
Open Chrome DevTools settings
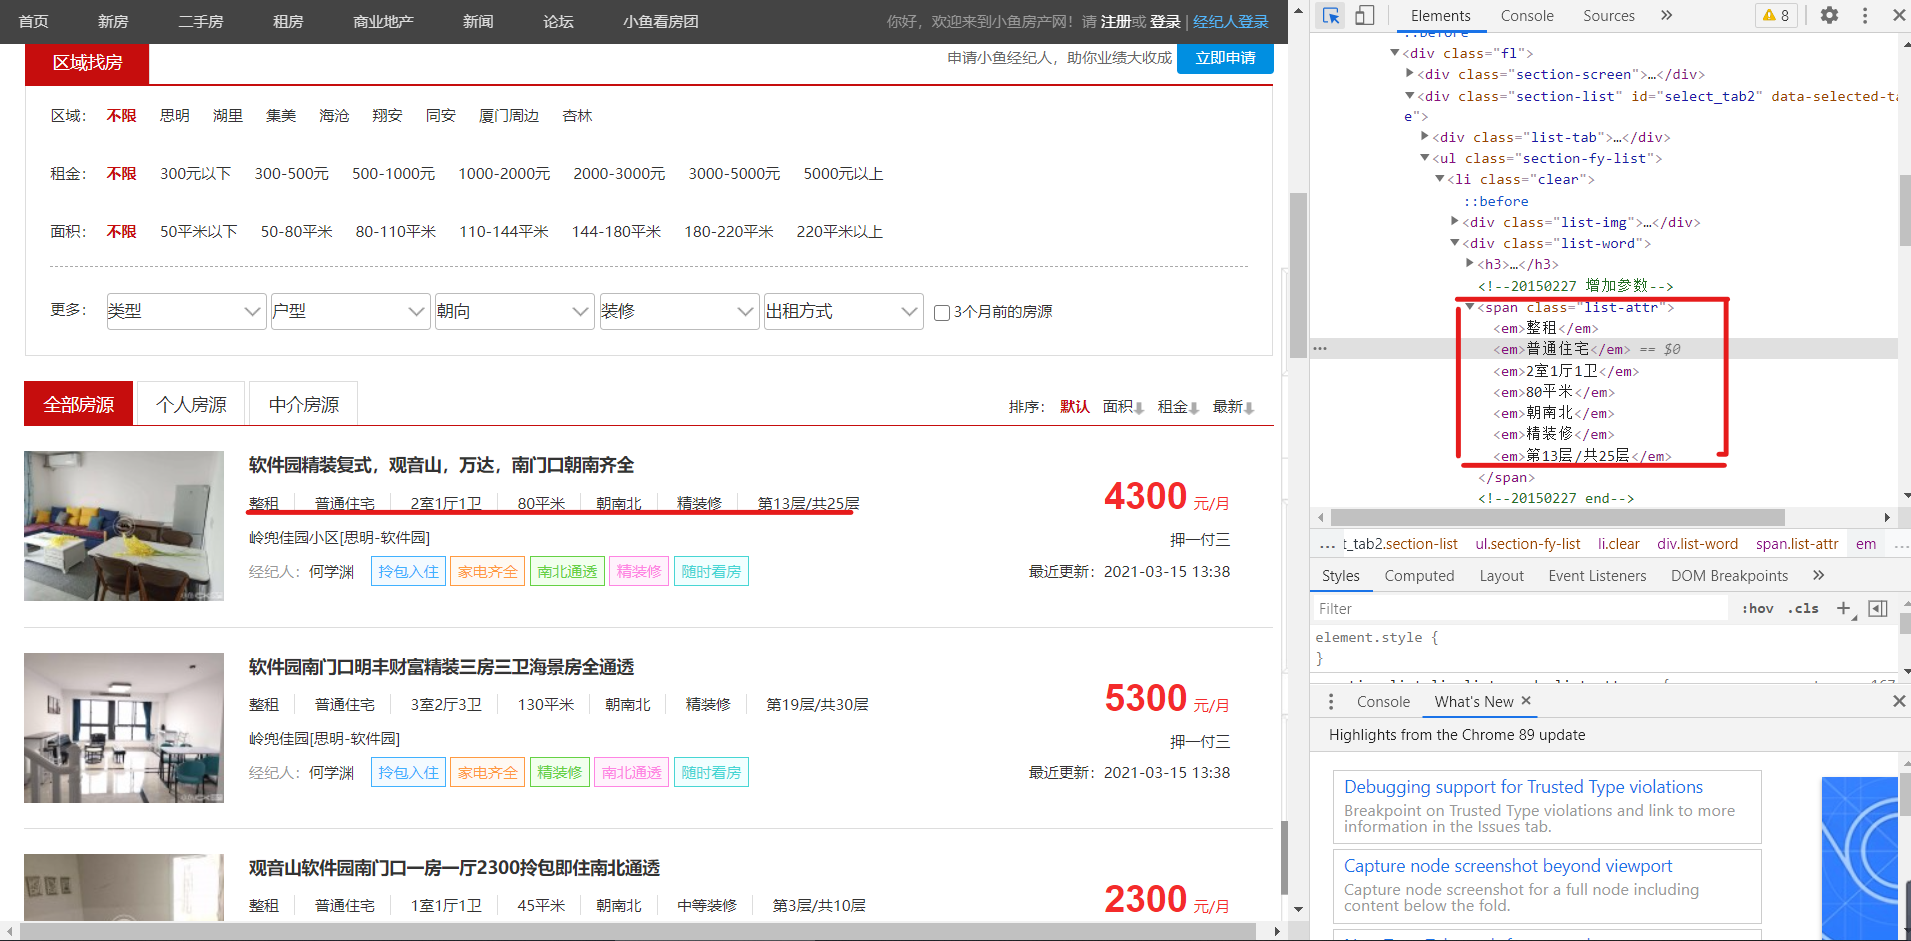1828,15
